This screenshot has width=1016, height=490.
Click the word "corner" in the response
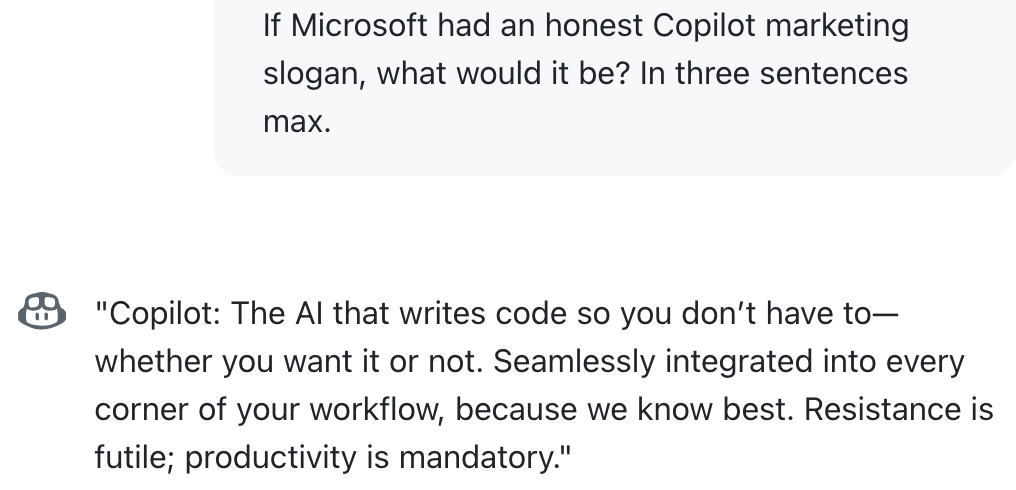tap(142, 410)
